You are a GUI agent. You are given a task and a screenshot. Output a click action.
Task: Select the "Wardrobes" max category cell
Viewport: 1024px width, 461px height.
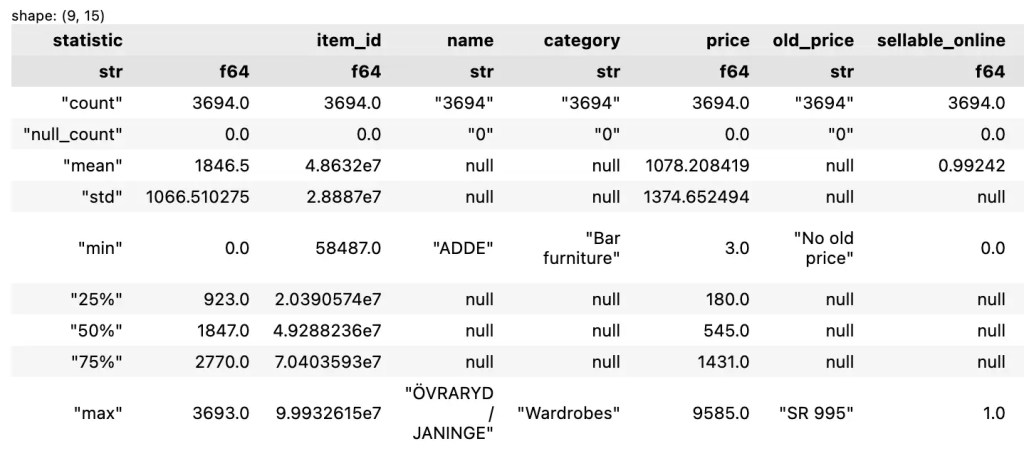[x=569, y=412]
